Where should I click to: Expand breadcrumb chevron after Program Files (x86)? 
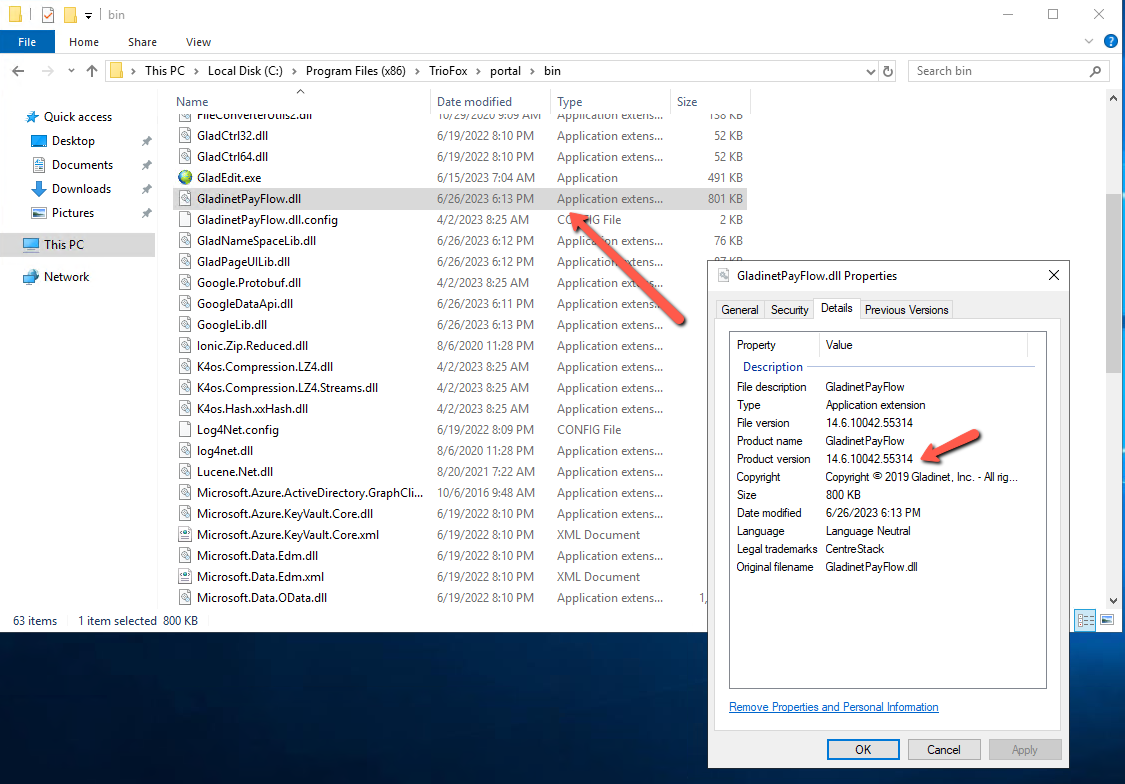tap(418, 71)
